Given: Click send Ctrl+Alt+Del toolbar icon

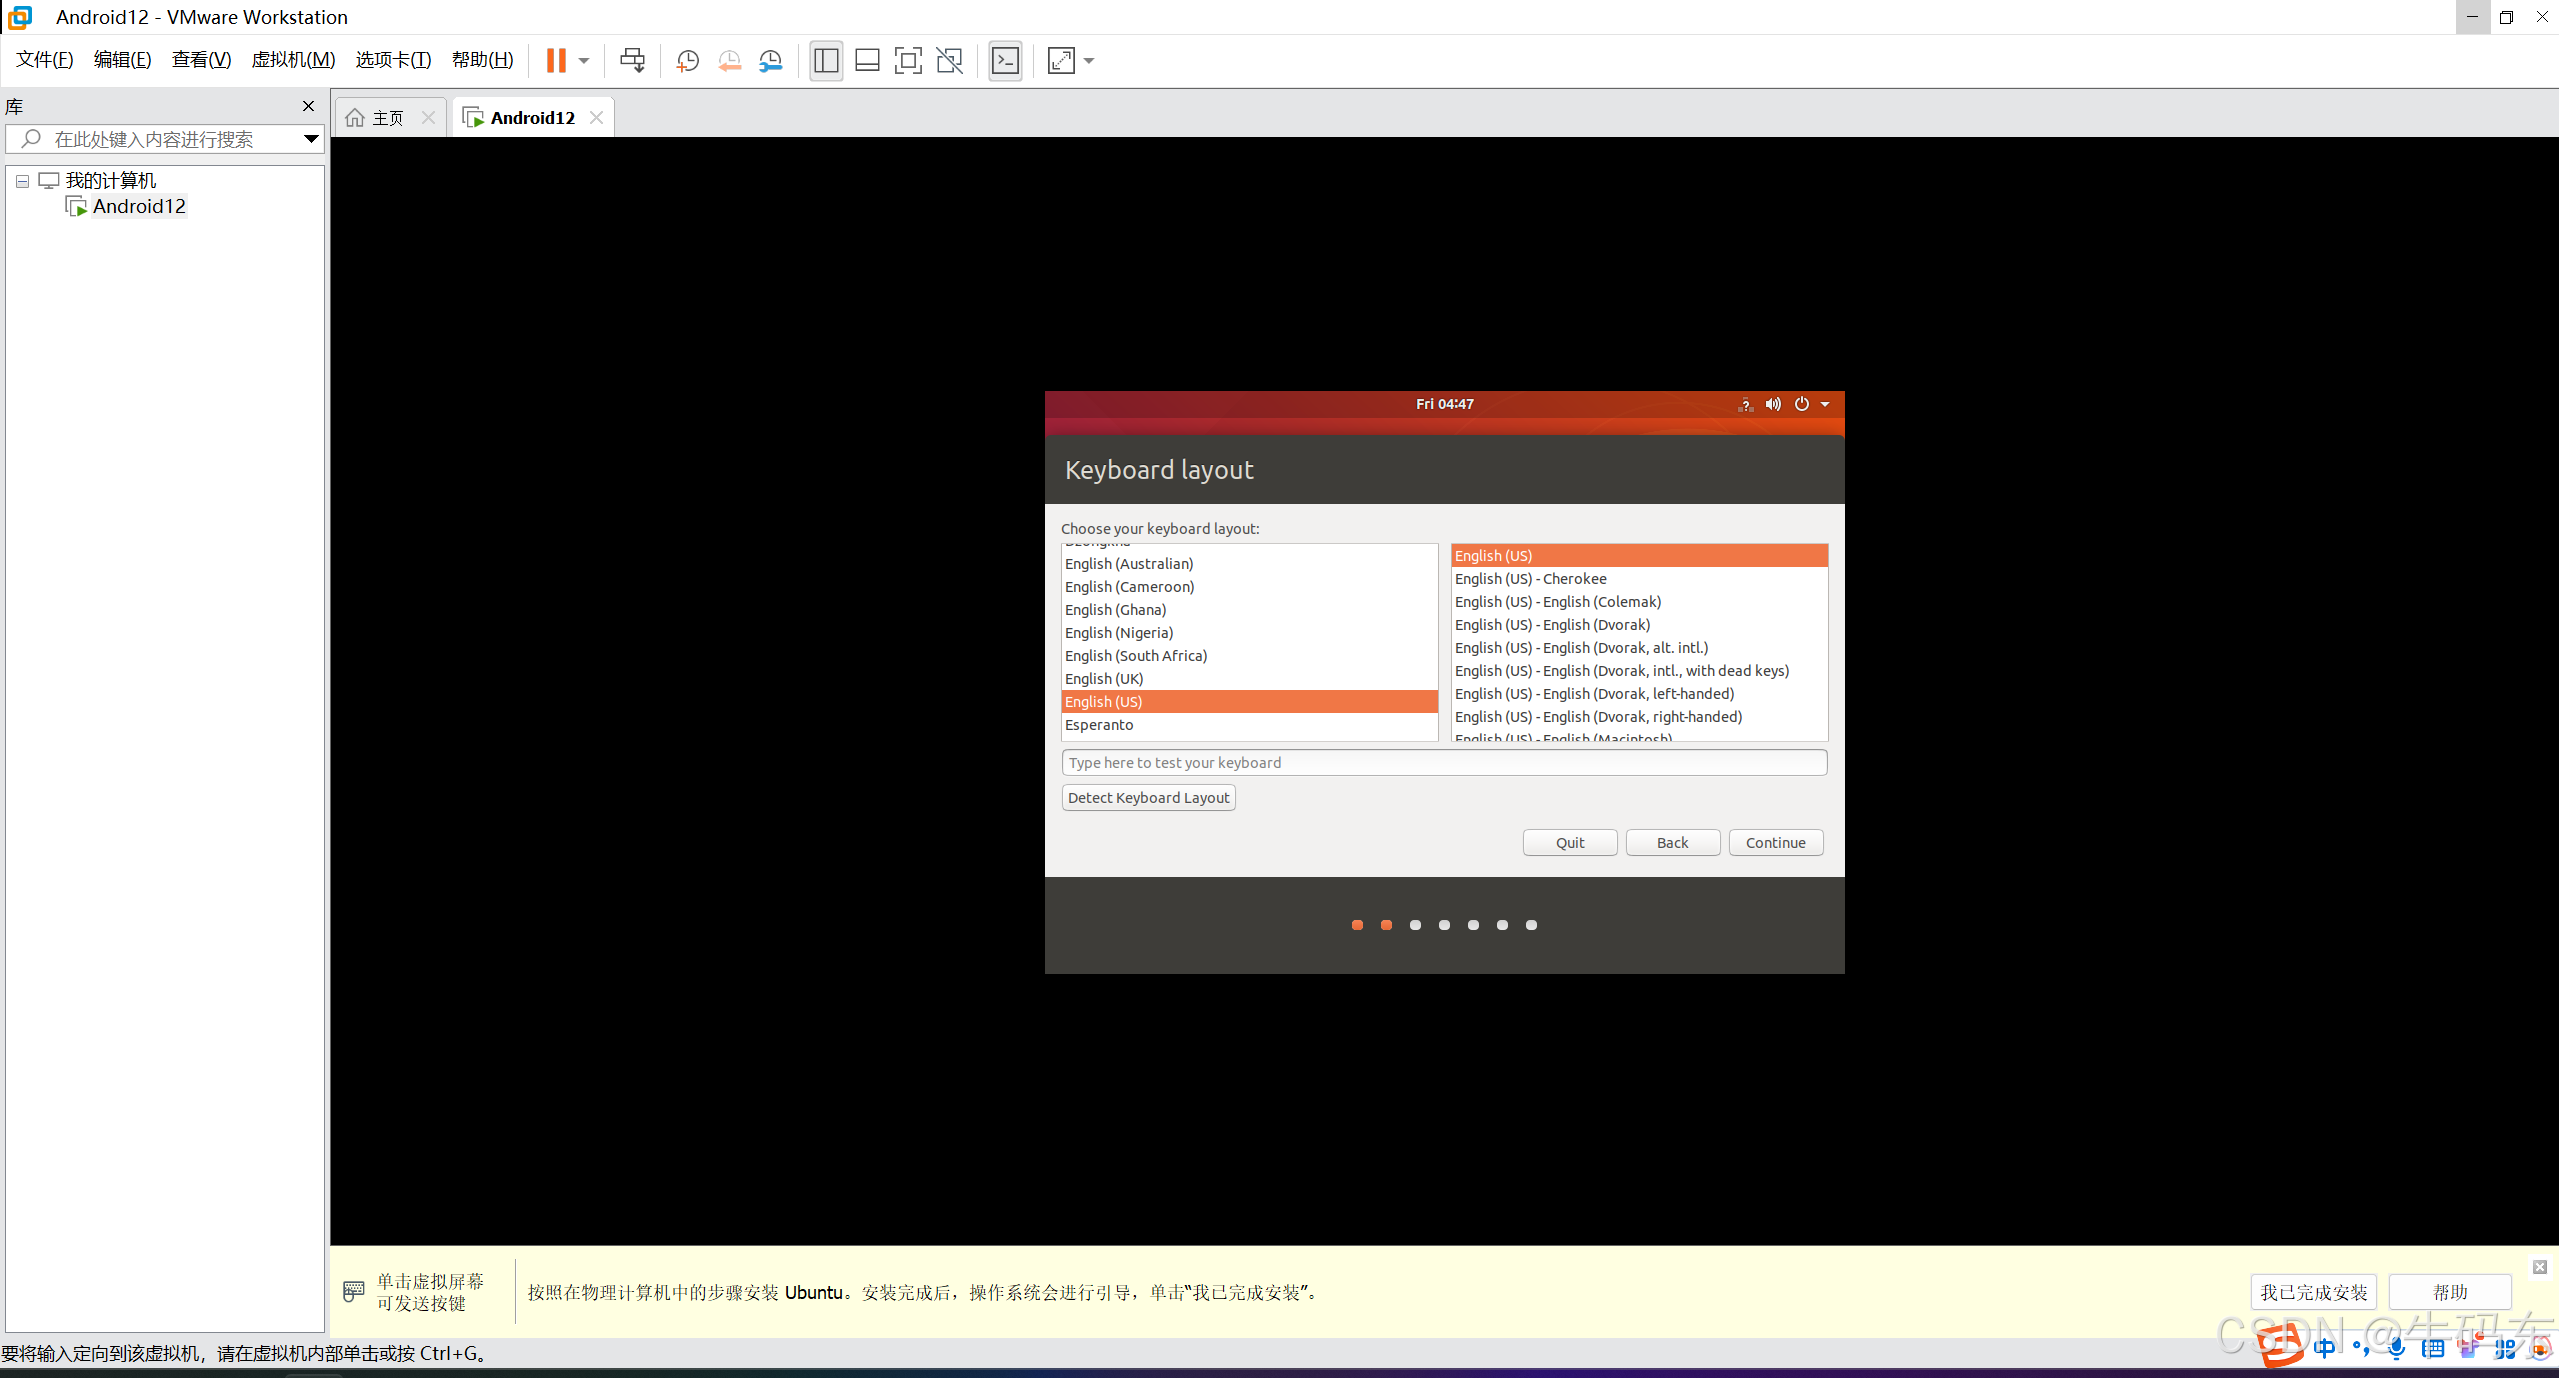Looking at the screenshot, I should tap(632, 61).
